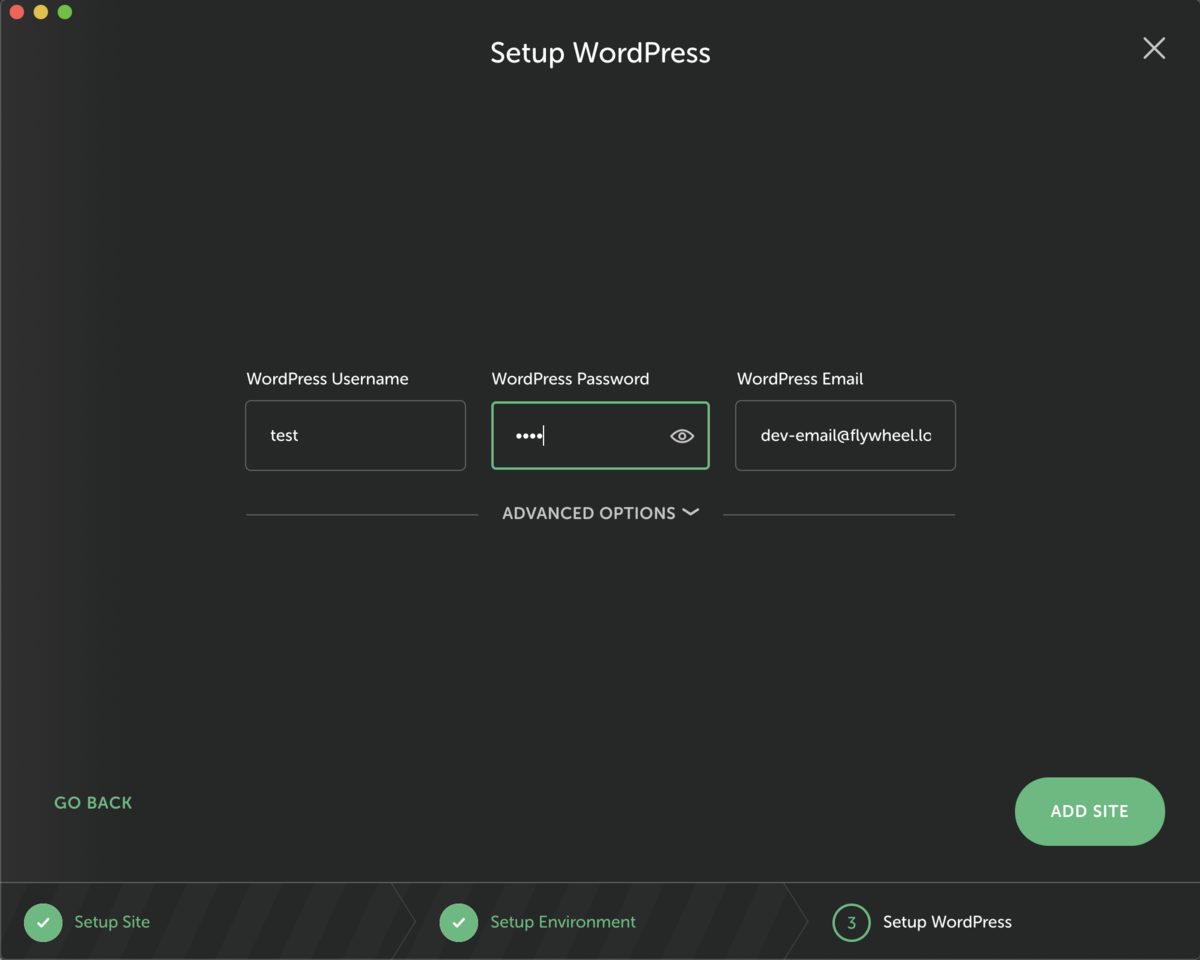1200x960 pixels.
Task: Click the Advanced Options chevron arrow
Action: (x=690, y=512)
